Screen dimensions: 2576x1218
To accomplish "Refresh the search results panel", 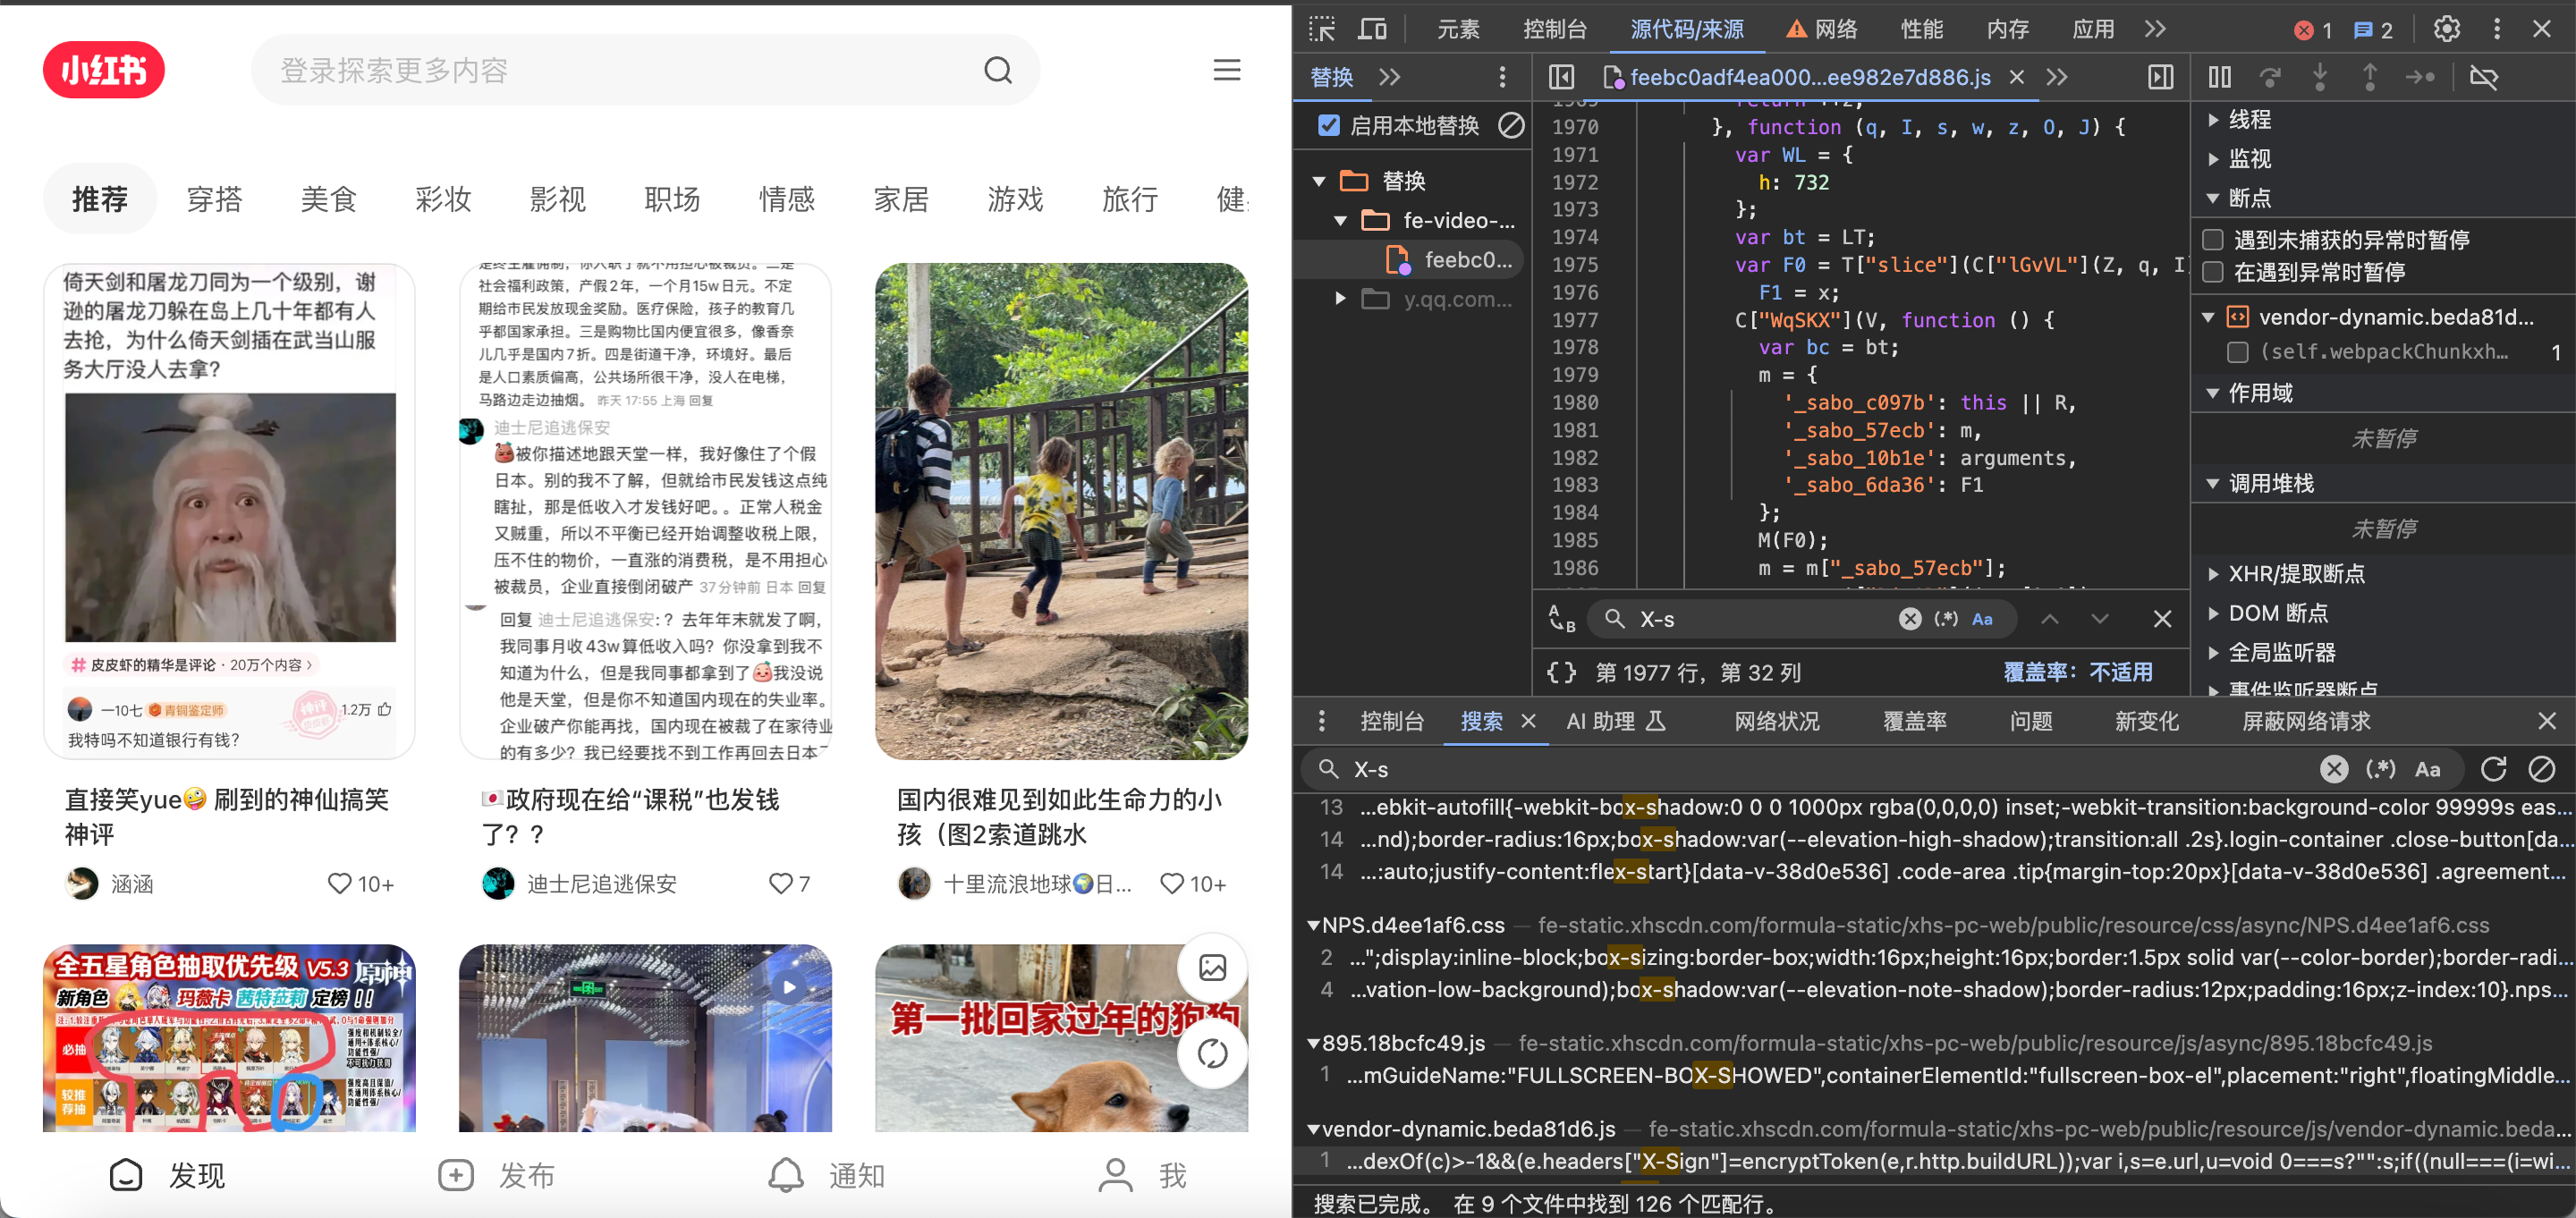I will (2493, 768).
